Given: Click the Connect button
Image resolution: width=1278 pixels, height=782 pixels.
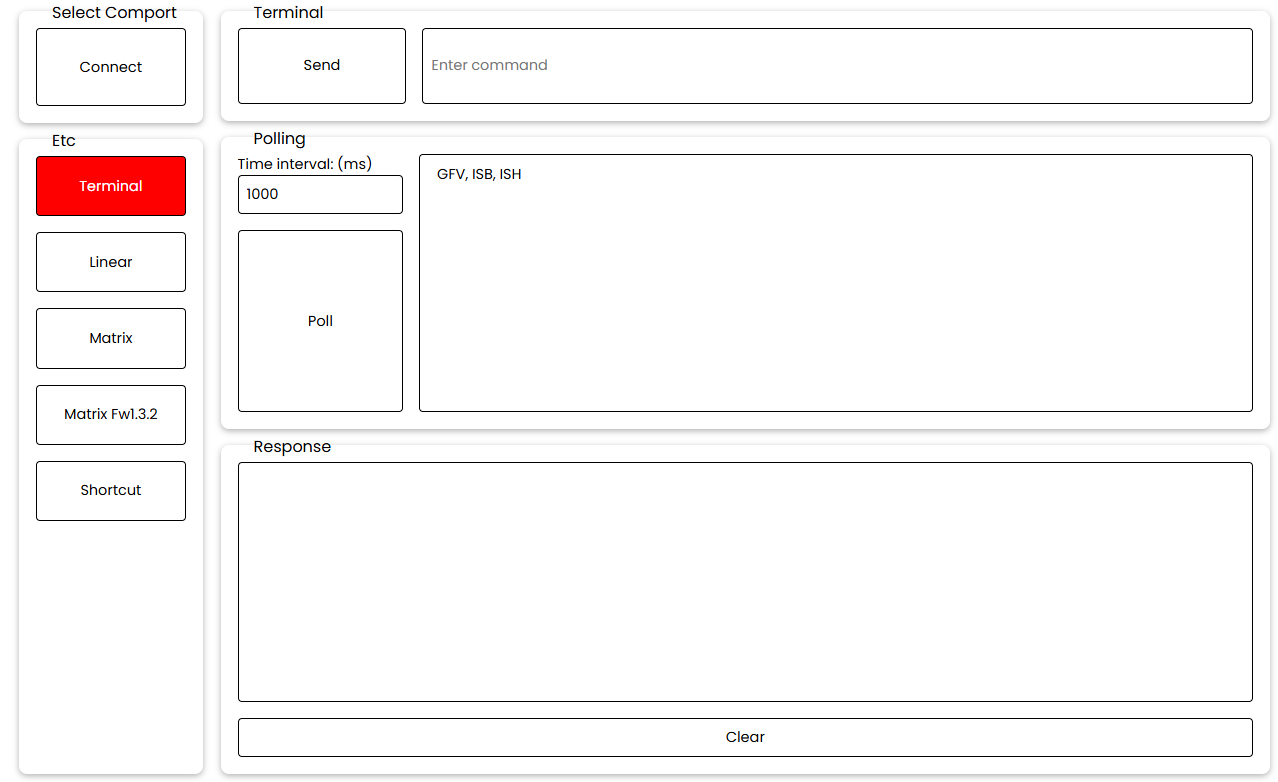Looking at the screenshot, I should click(111, 67).
